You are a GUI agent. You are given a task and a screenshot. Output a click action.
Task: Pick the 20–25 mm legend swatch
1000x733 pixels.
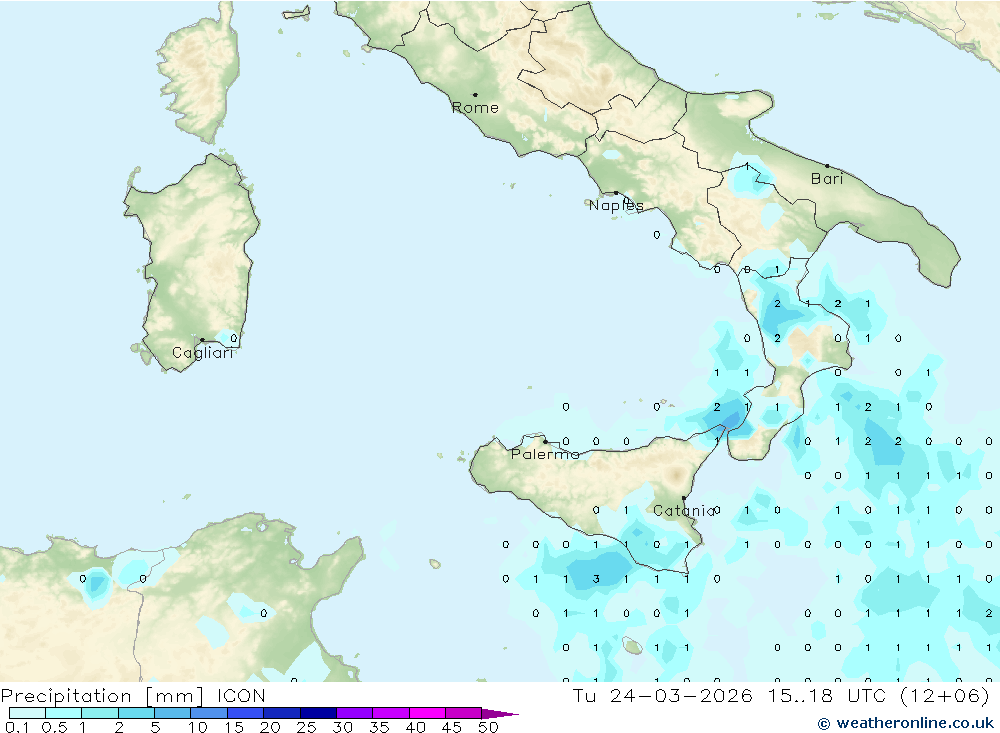(282, 713)
